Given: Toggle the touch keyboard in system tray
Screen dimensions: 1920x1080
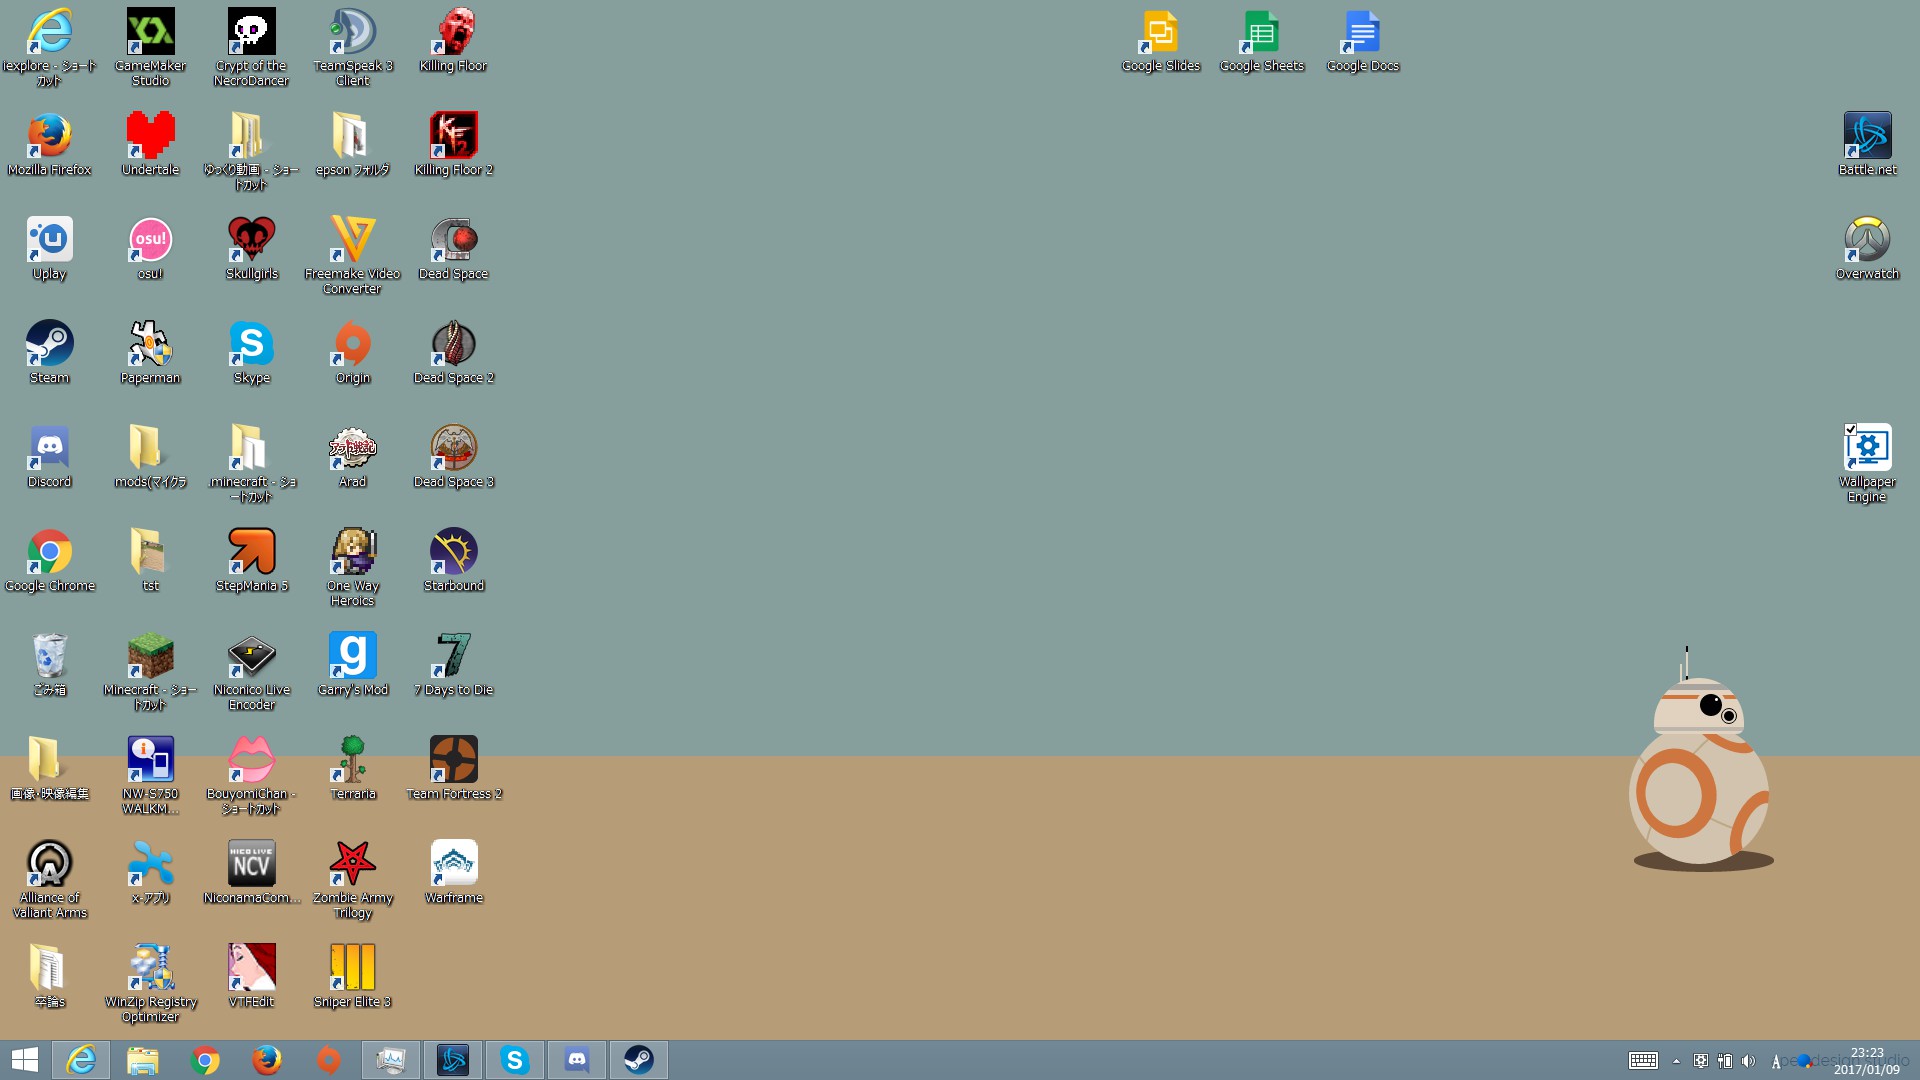Looking at the screenshot, I should [1643, 1061].
